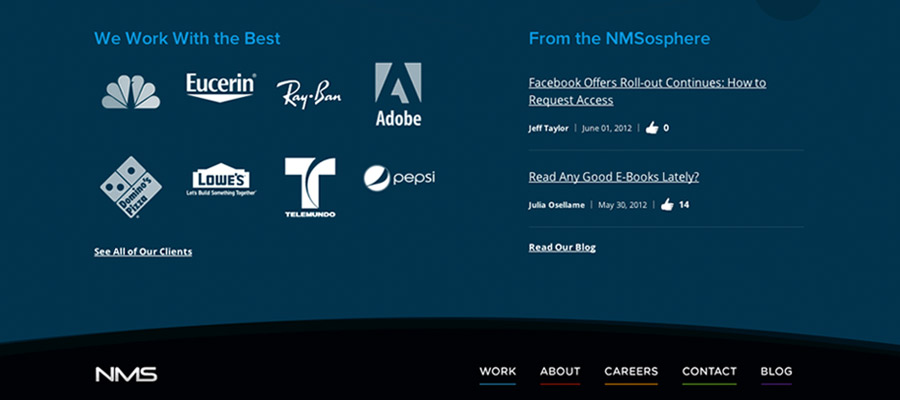Click the Facebook Offers like count 0
The width and height of the screenshot is (900, 400).
666,128
